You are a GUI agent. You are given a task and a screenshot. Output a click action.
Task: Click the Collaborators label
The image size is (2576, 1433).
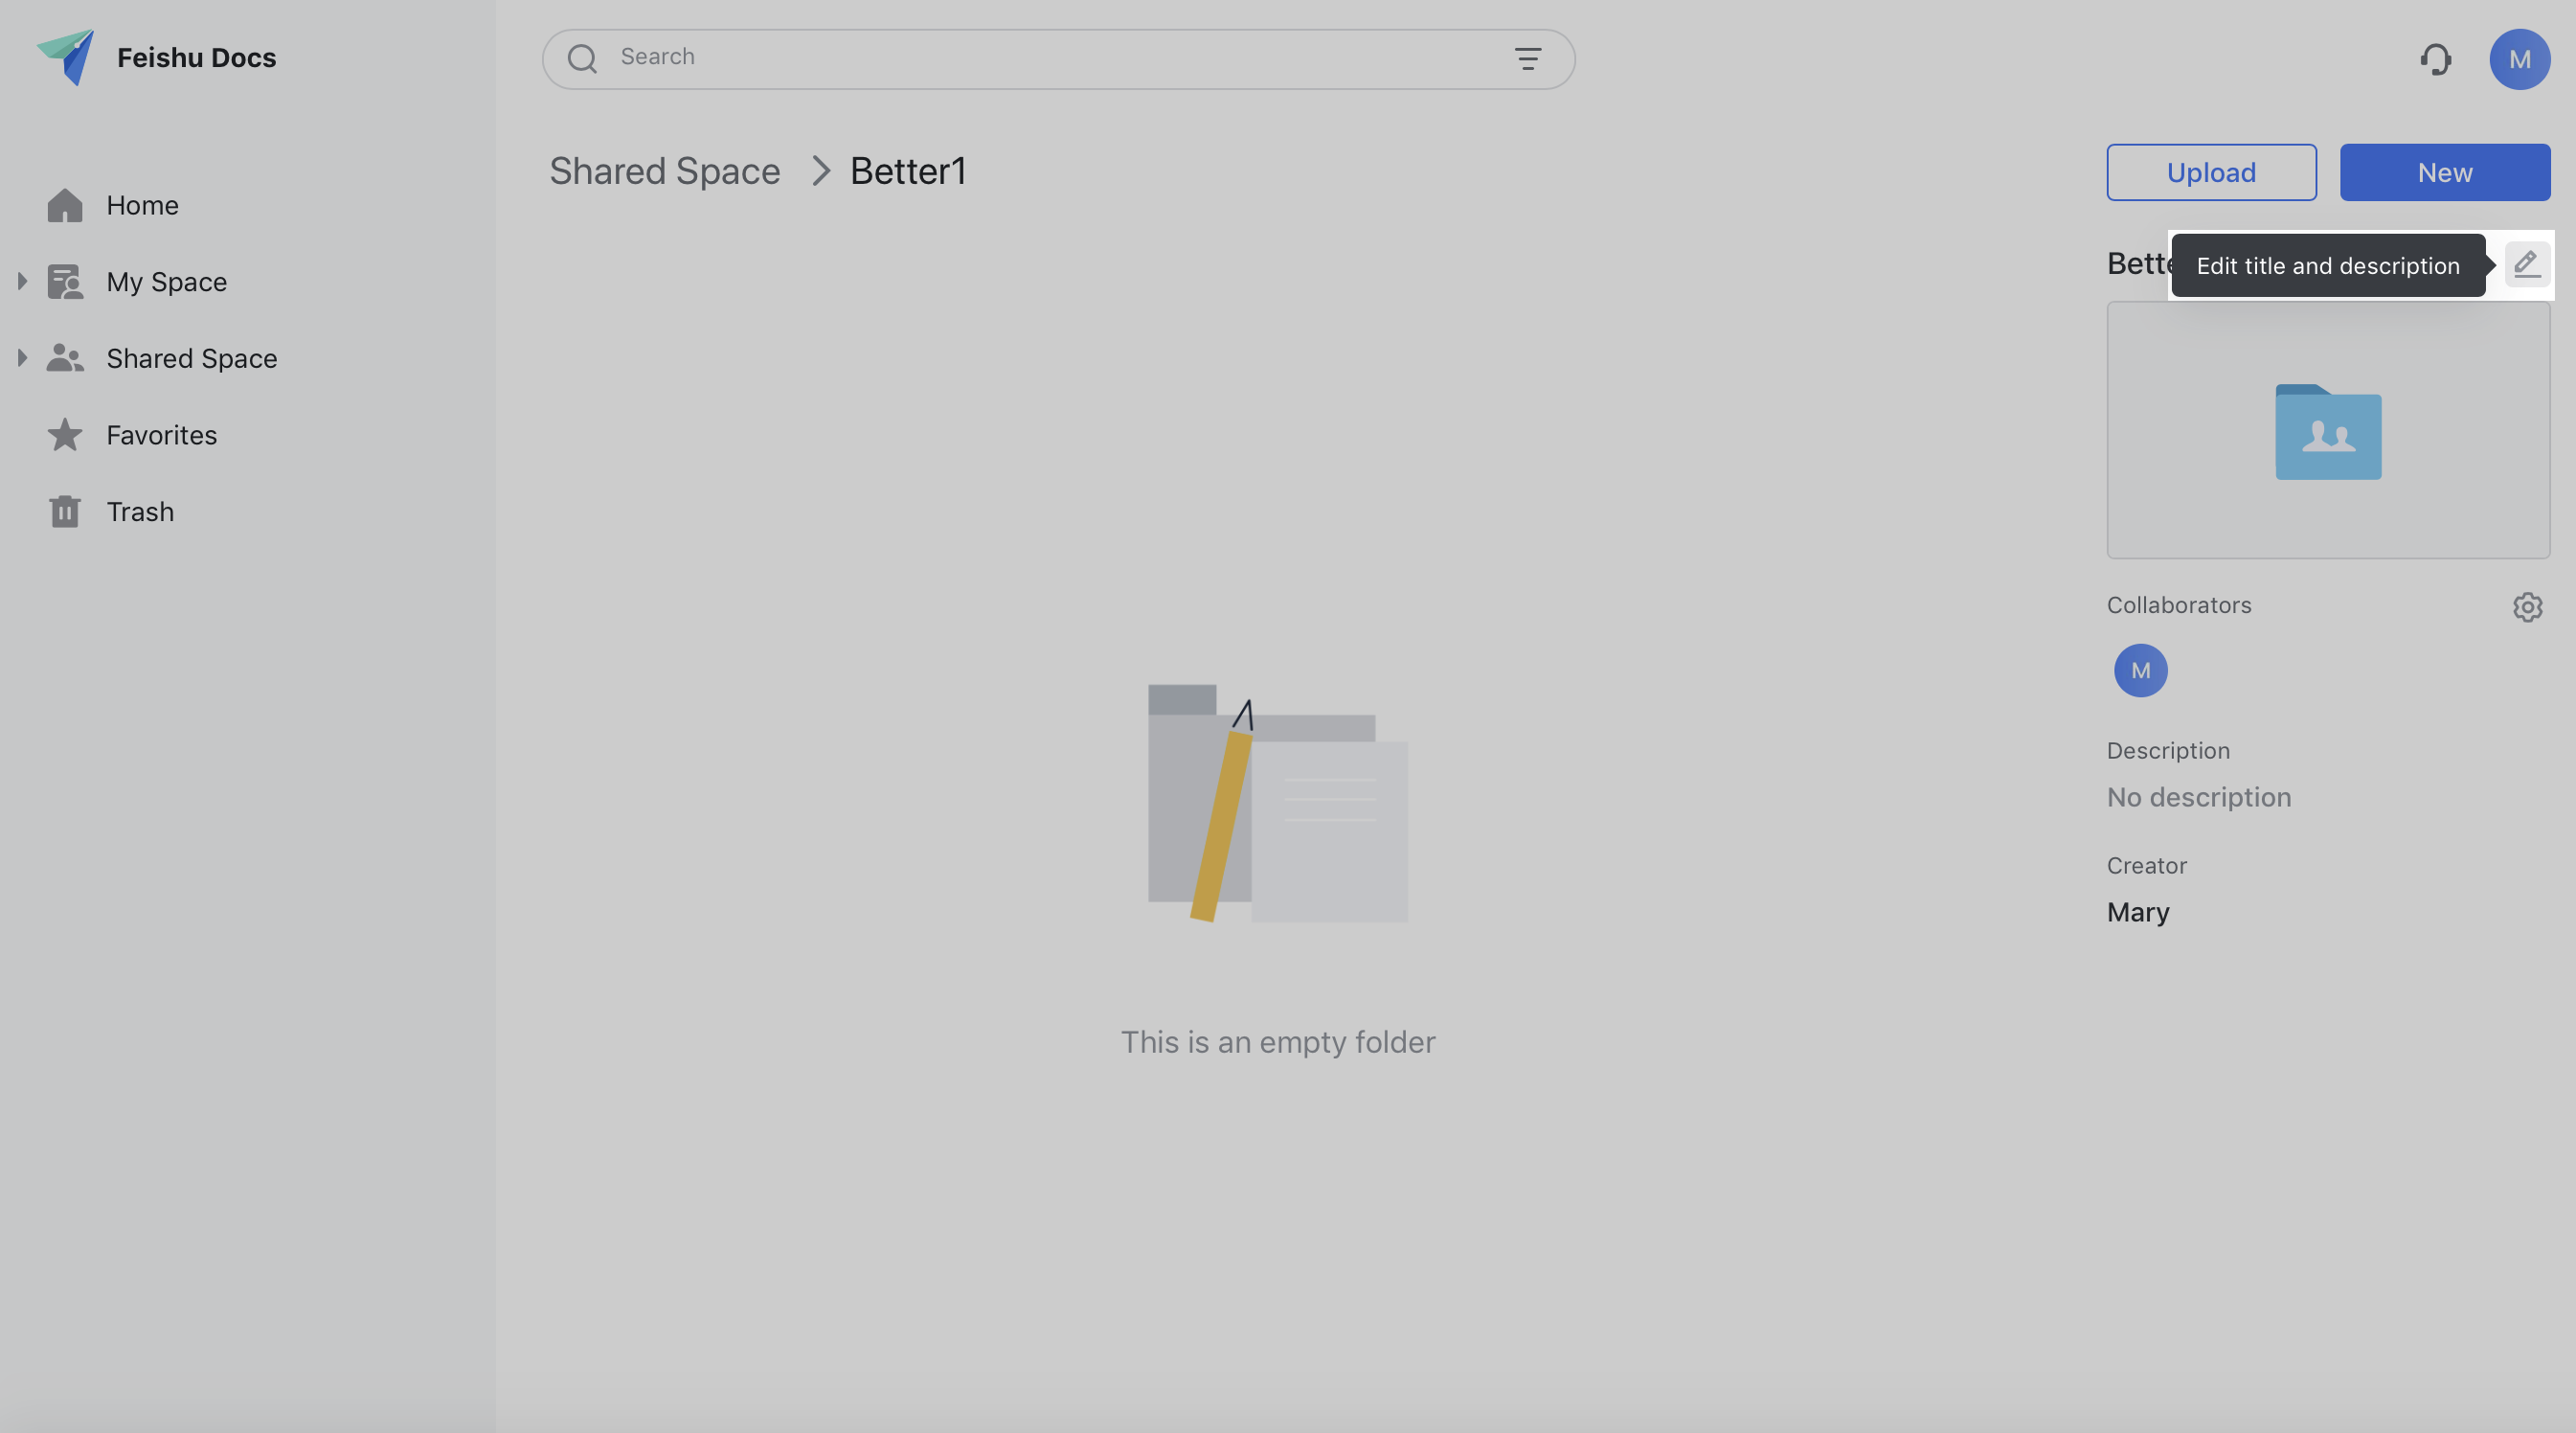pos(2178,605)
